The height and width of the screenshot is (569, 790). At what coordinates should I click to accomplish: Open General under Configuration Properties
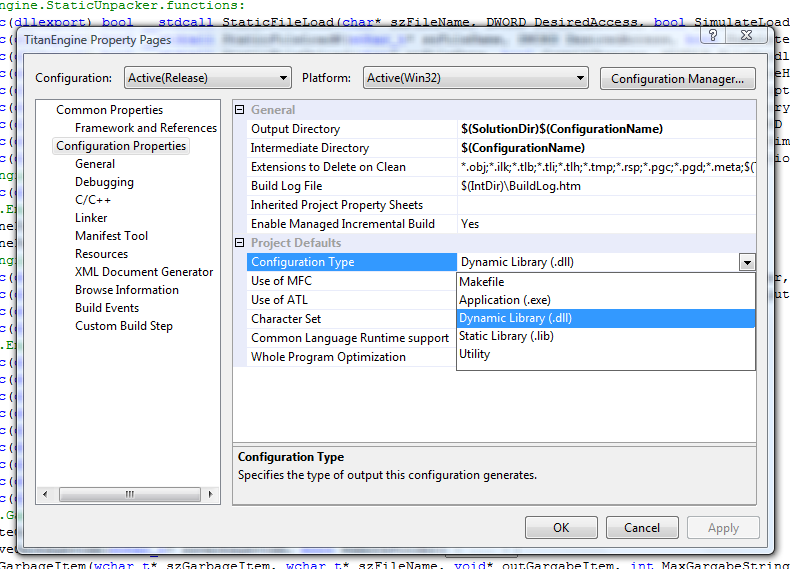coord(95,164)
